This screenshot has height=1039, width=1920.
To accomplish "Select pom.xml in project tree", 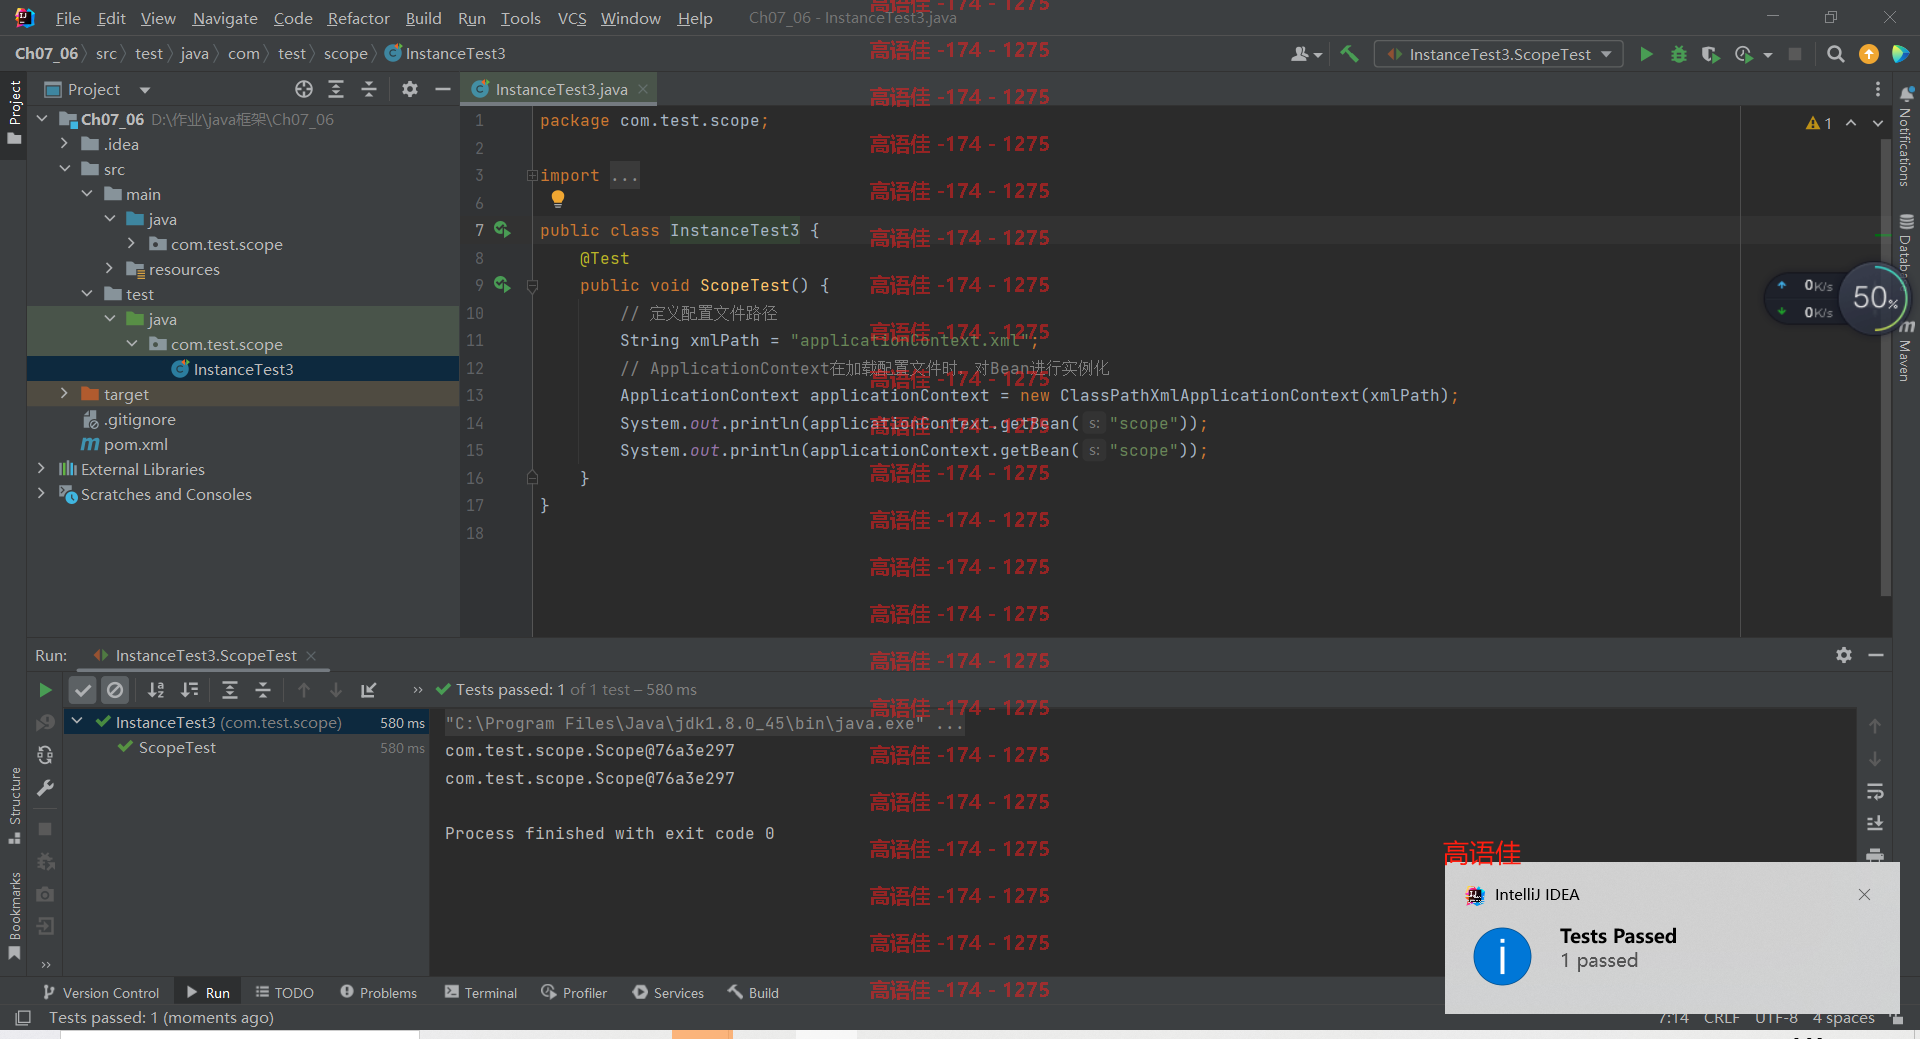I will pos(136,444).
